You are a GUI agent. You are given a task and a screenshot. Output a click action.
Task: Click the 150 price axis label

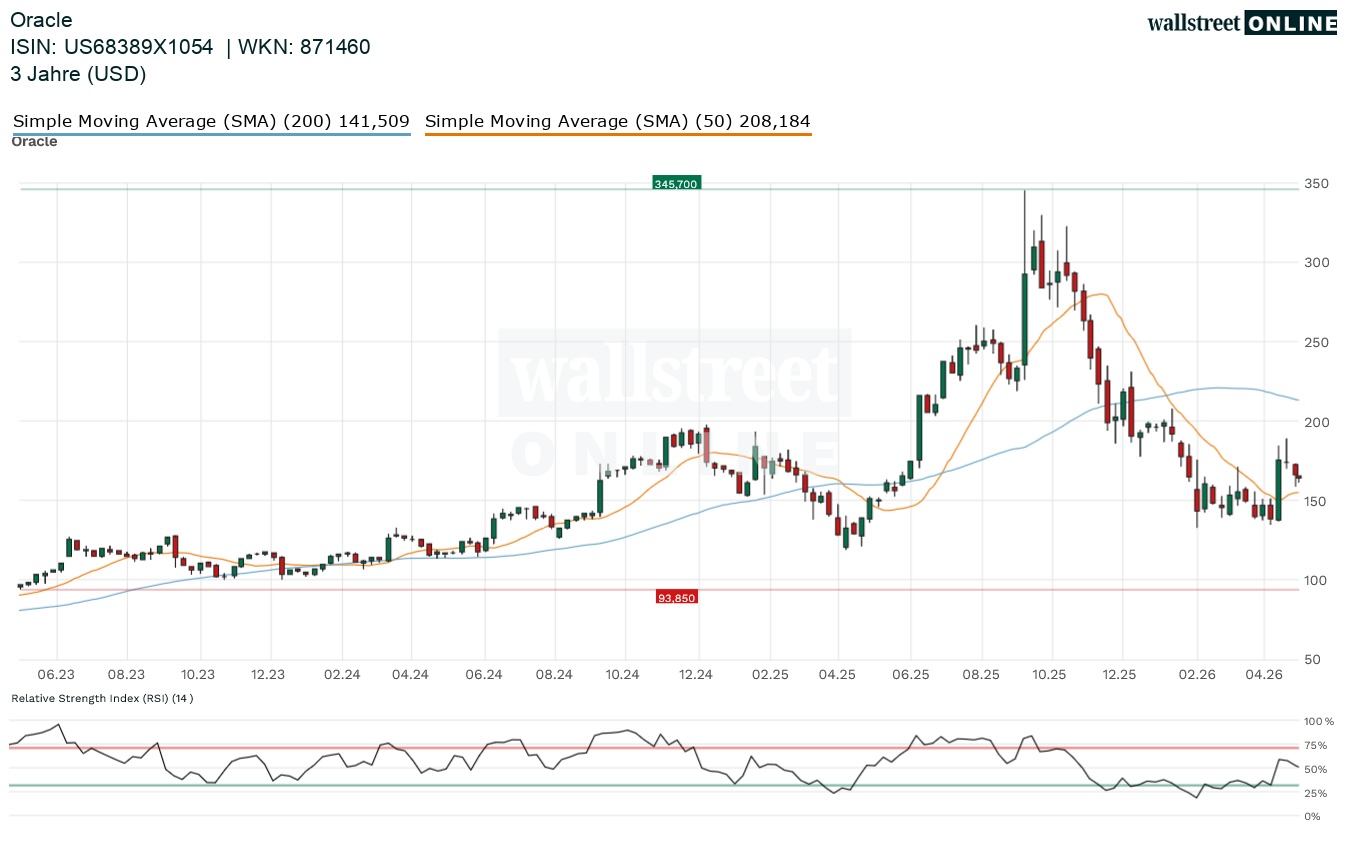pyautogui.click(x=1315, y=501)
